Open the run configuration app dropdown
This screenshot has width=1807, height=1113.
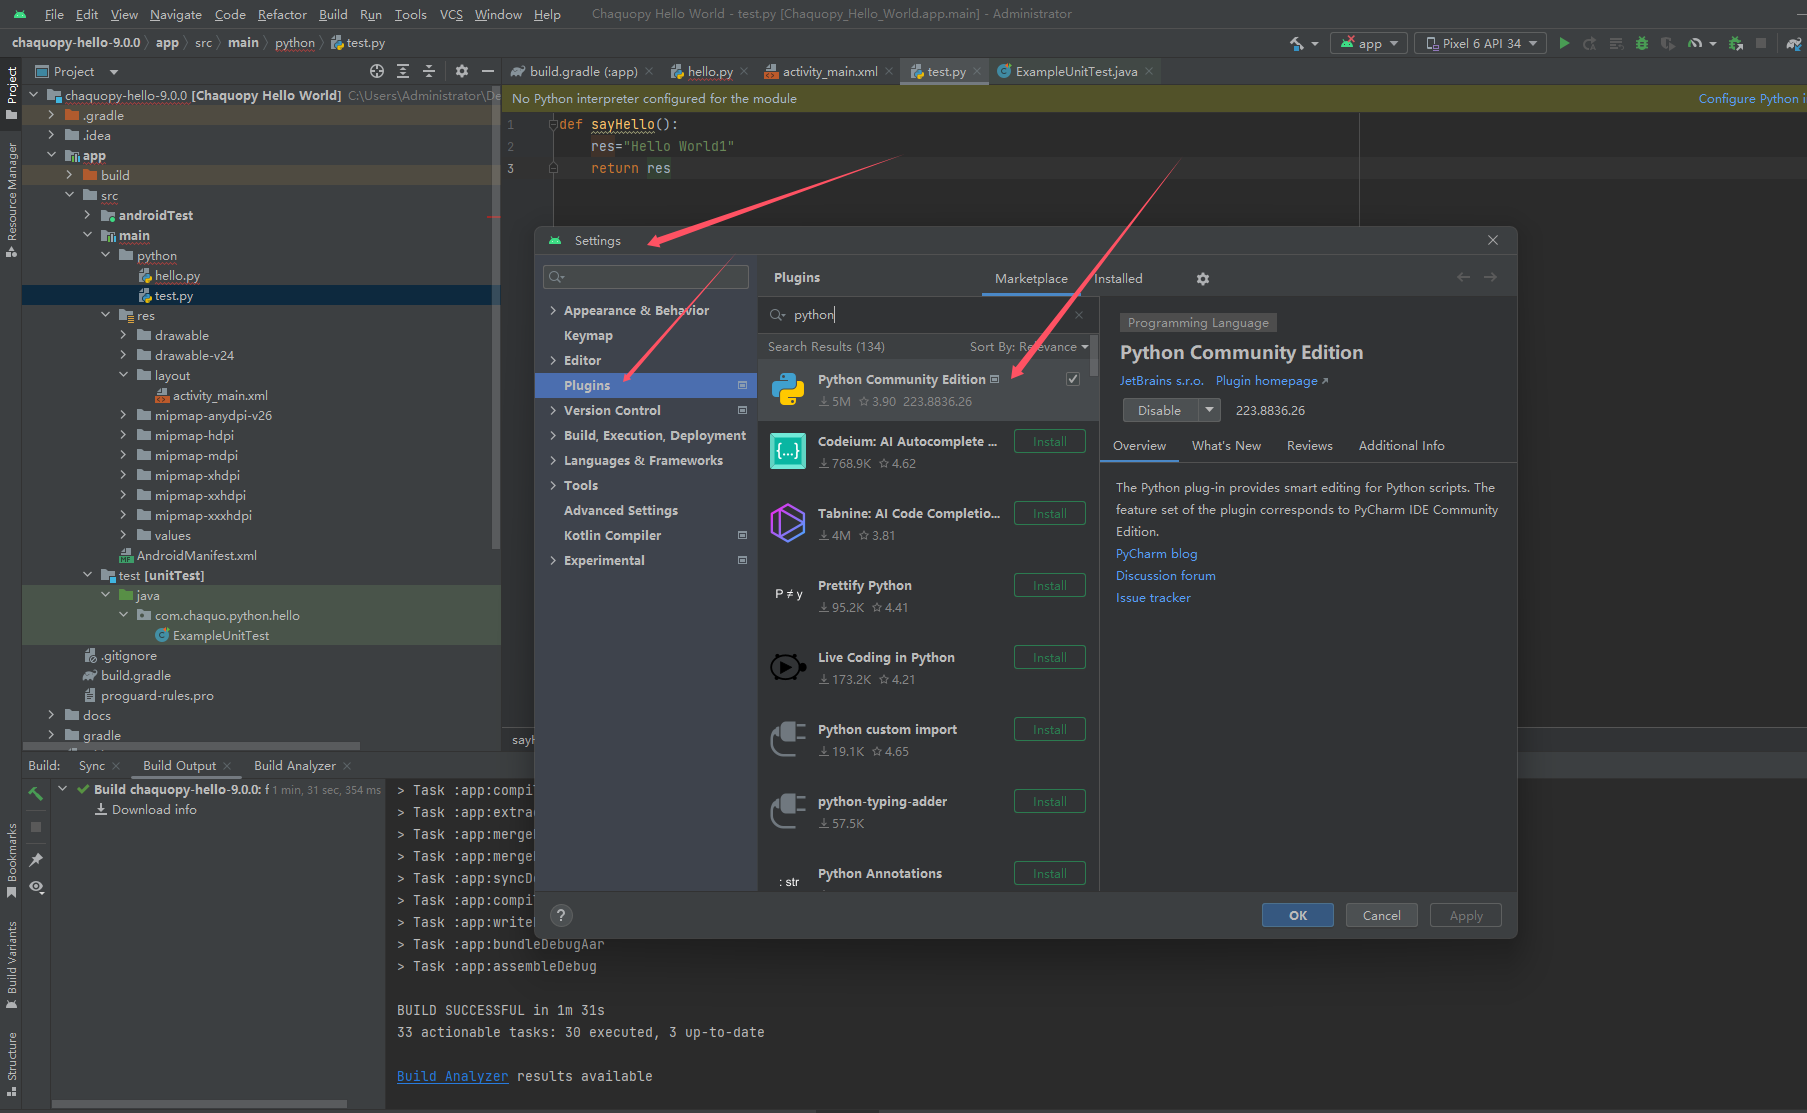pyautogui.click(x=1369, y=43)
